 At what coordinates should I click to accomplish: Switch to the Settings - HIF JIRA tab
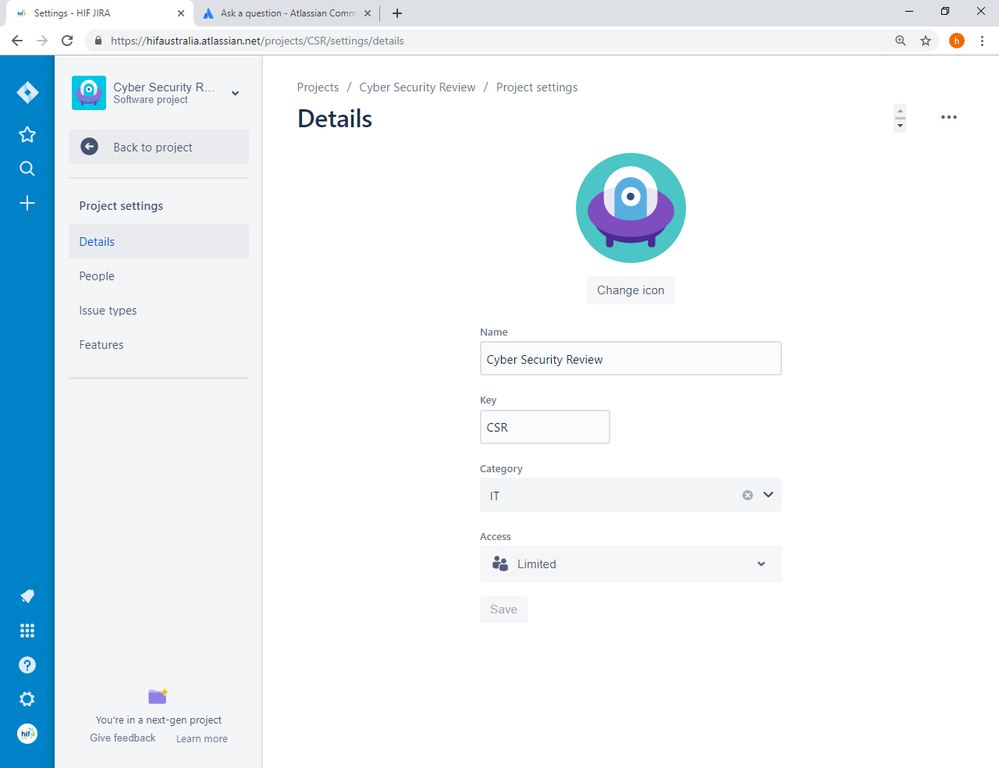point(97,13)
